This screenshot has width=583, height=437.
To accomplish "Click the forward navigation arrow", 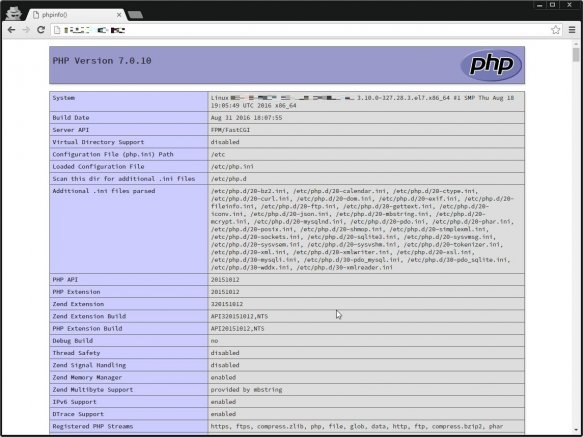I will click(26, 30).
